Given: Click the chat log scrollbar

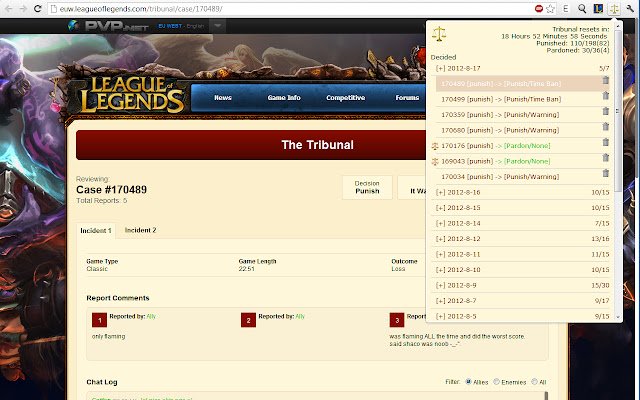Looking at the screenshot, I should (546, 396).
